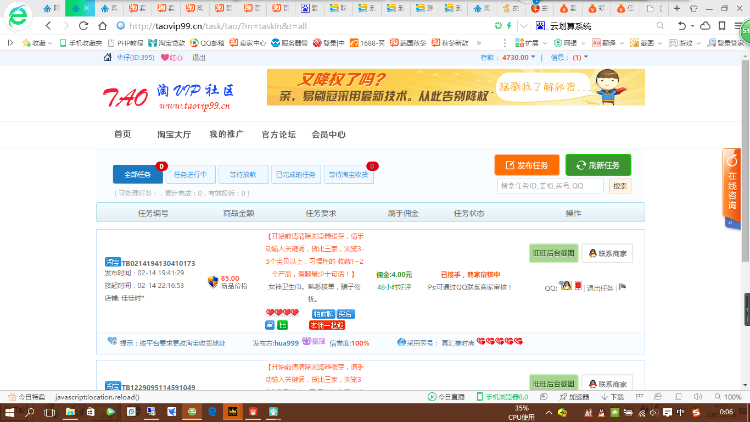Click 下载 downloads in status bar

tap(613, 397)
